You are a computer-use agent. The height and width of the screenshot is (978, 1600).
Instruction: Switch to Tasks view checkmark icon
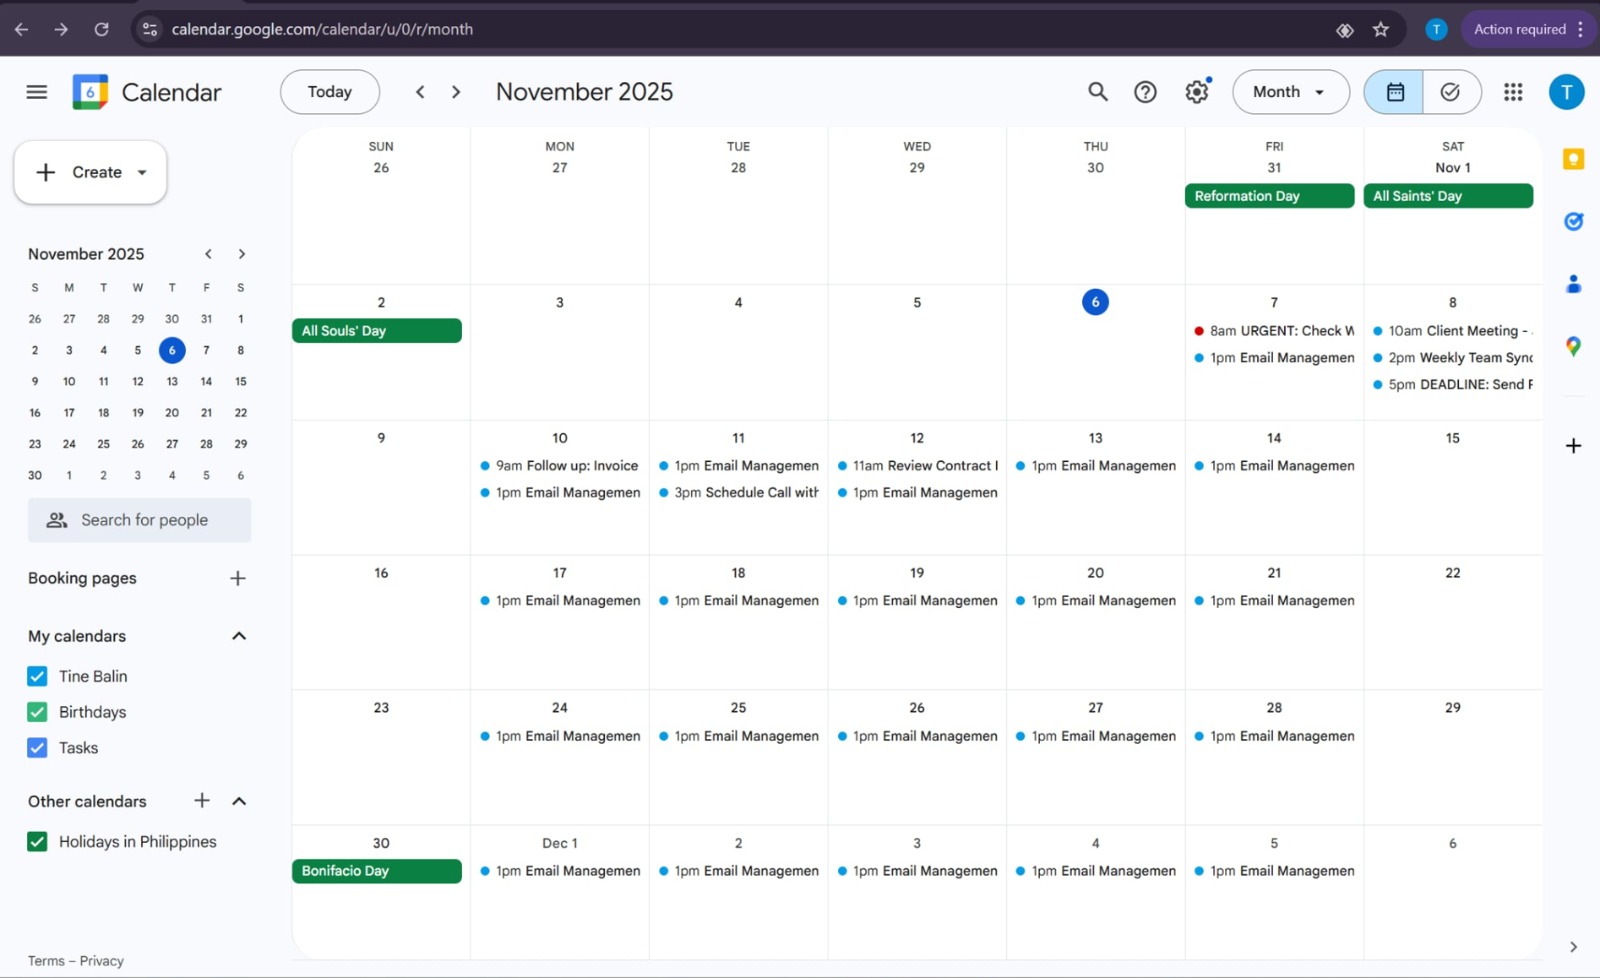(1451, 92)
